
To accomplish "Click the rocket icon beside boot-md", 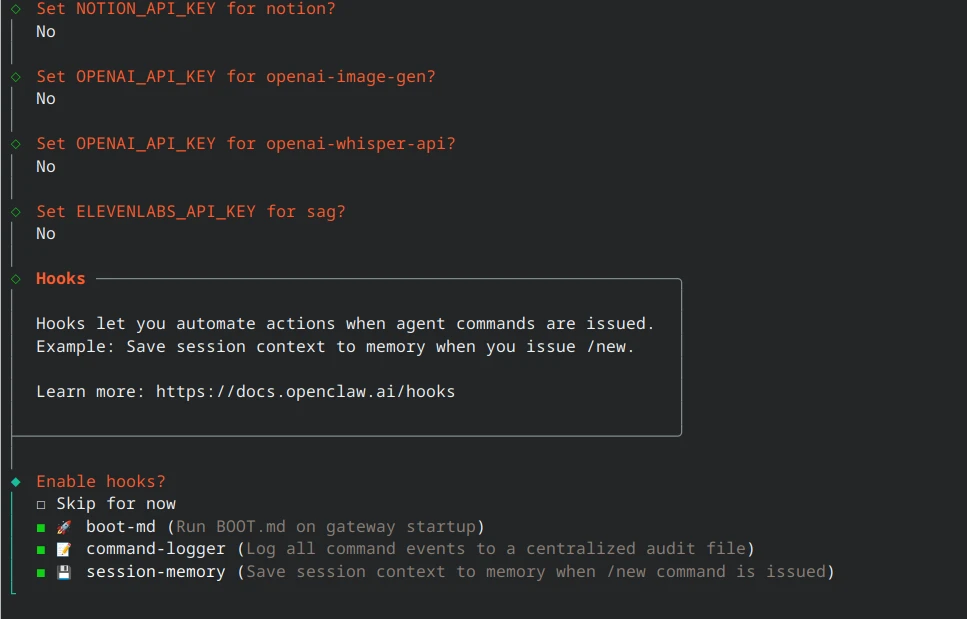I will [x=63, y=527].
